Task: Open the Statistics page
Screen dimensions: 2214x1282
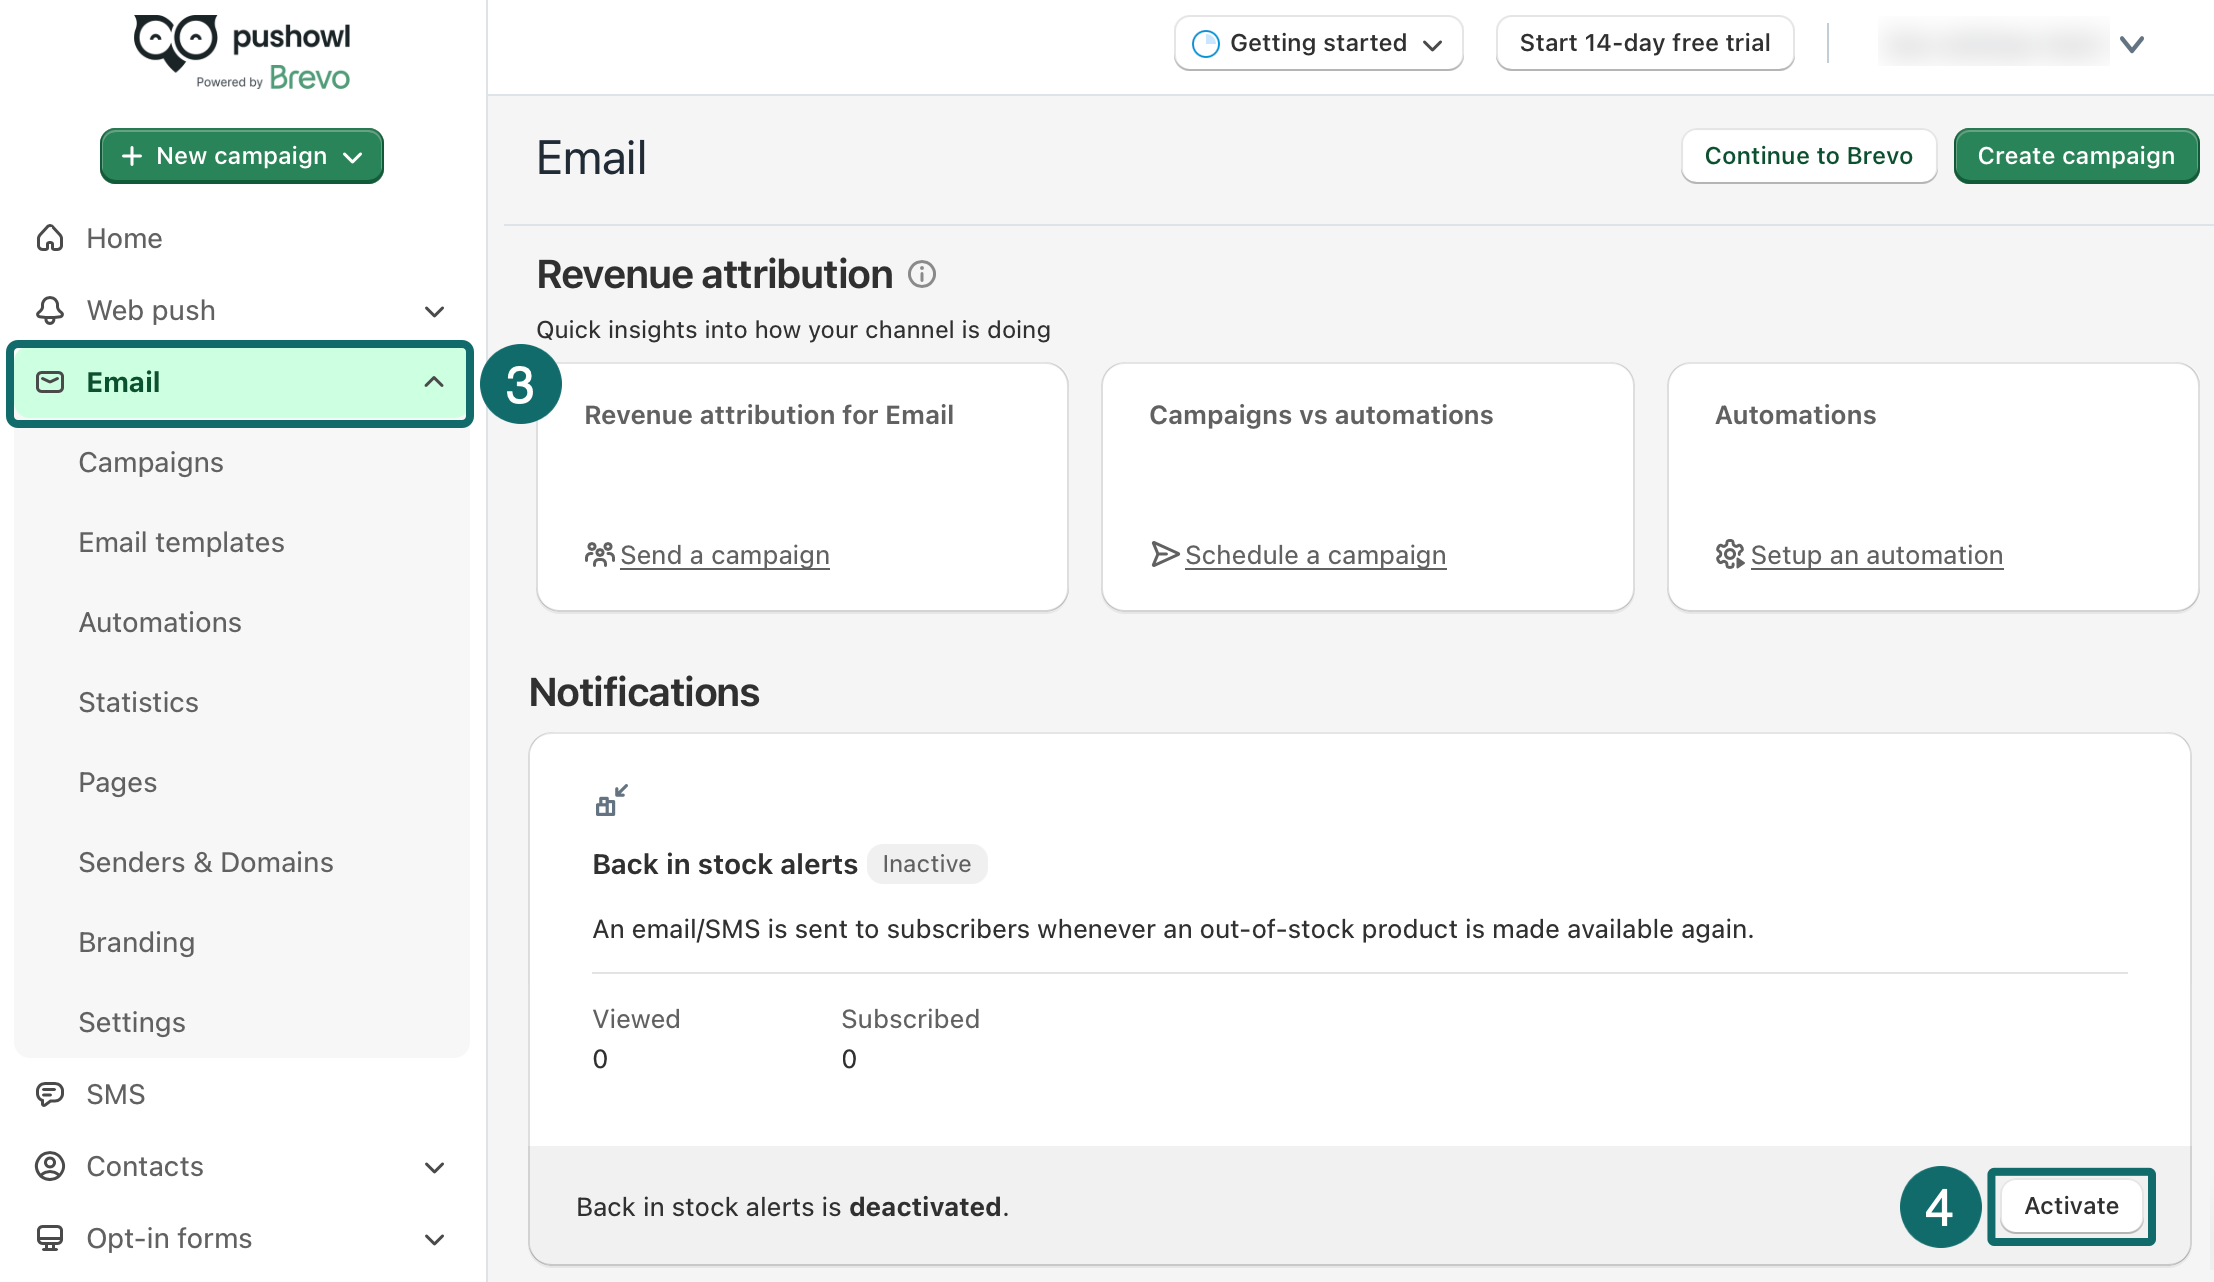Action: pos(139,702)
